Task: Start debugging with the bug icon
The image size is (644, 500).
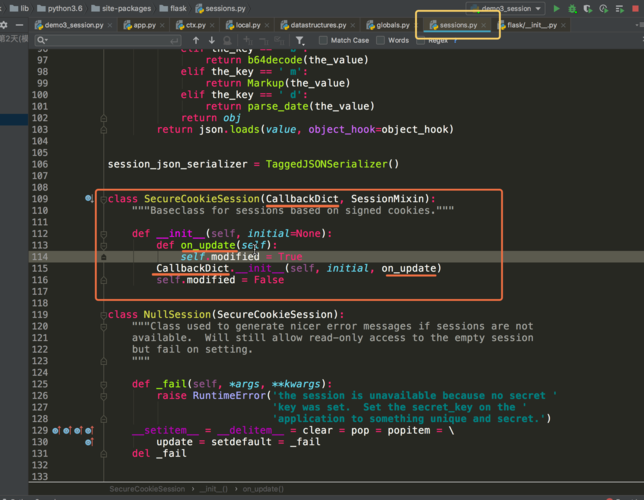Action: pyautogui.click(x=572, y=9)
